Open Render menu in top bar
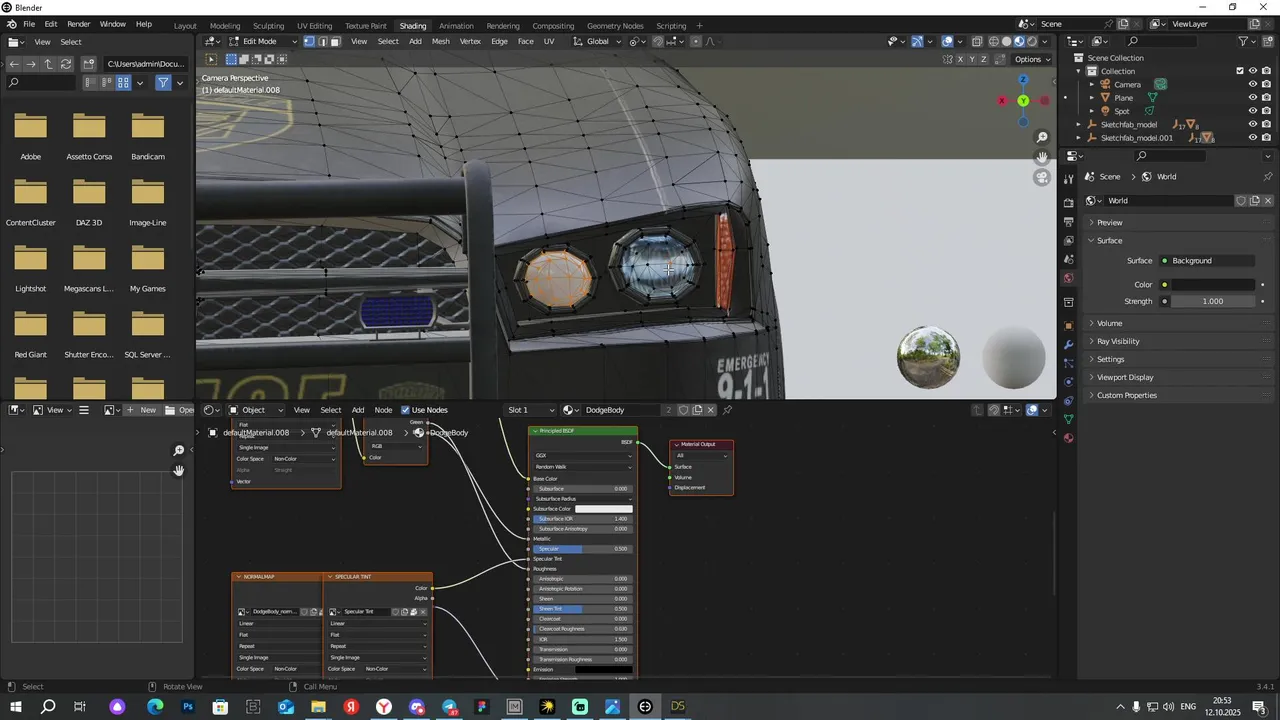Screen dimensions: 1280x720 pyautogui.click(x=78, y=24)
